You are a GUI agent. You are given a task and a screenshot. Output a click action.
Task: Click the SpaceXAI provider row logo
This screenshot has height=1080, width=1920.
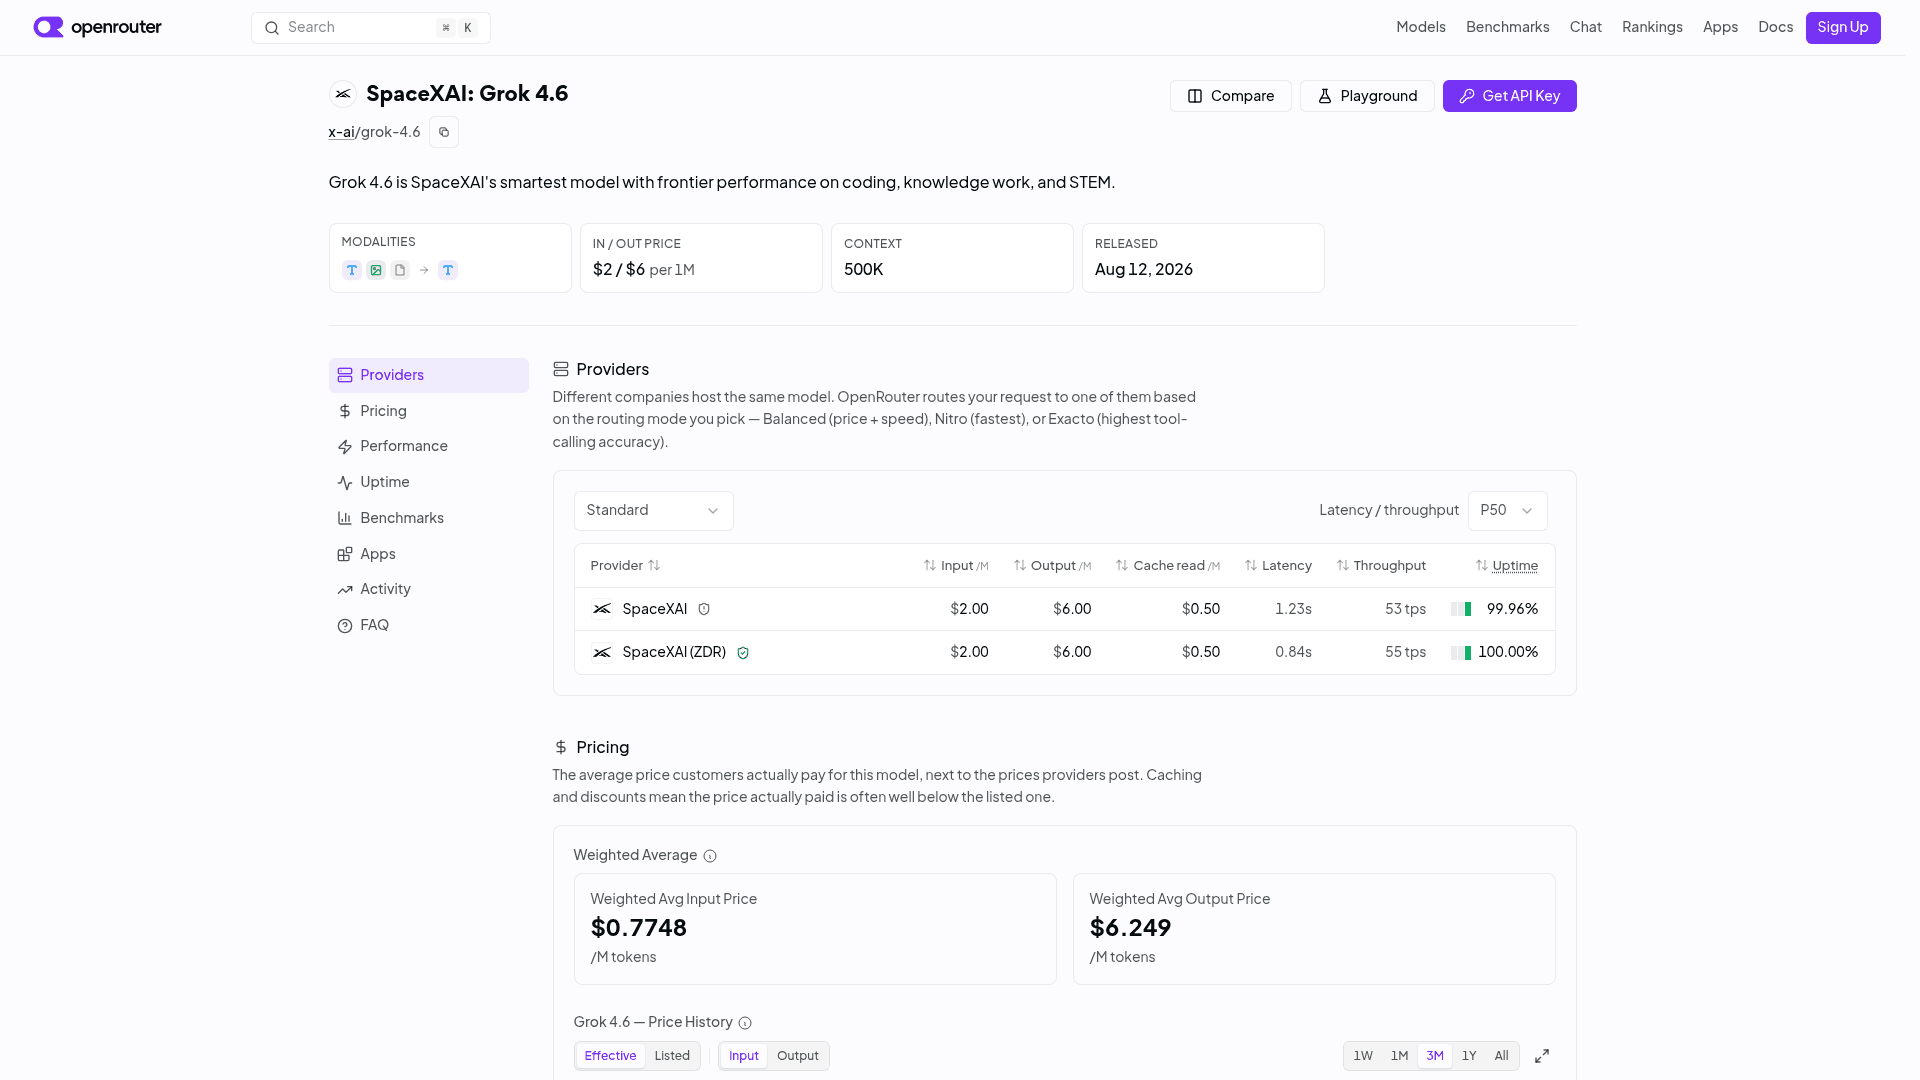pyautogui.click(x=602, y=609)
